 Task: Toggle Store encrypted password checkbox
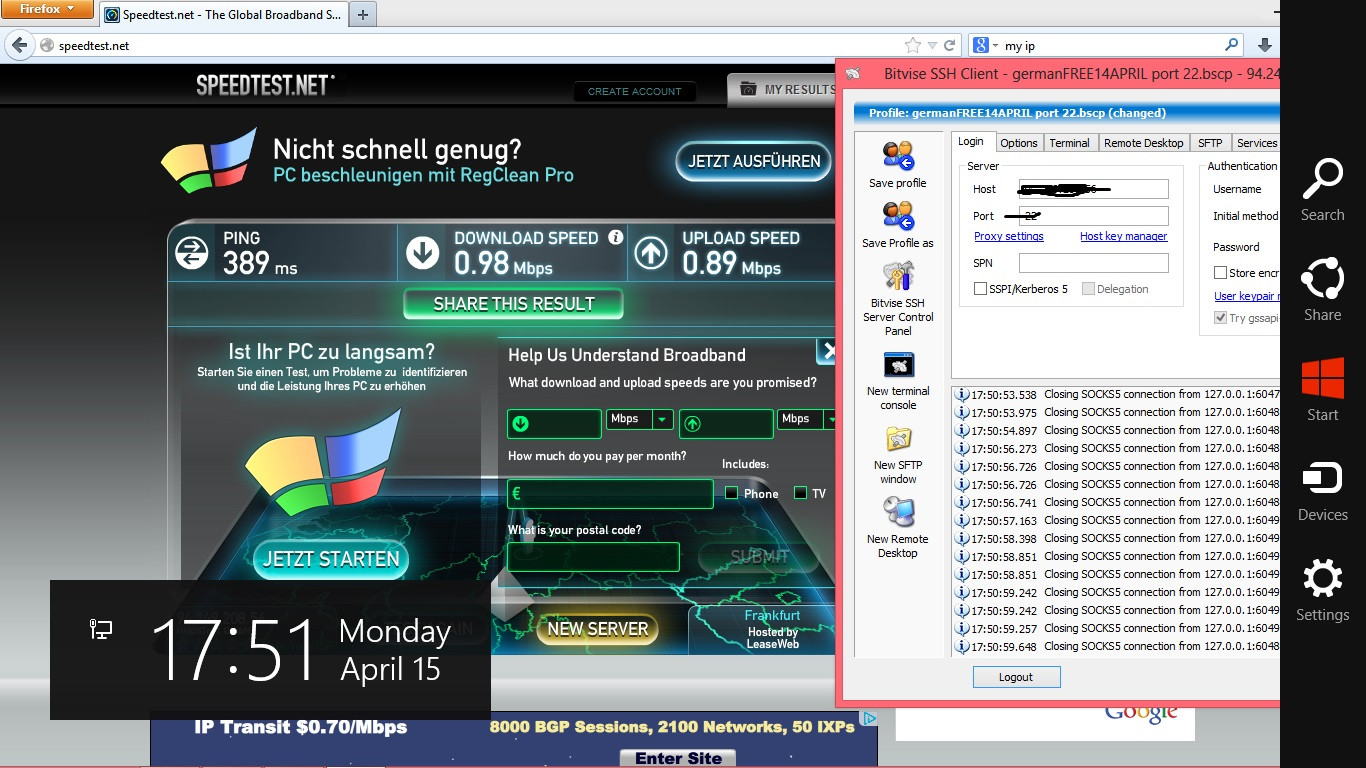coord(1220,273)
